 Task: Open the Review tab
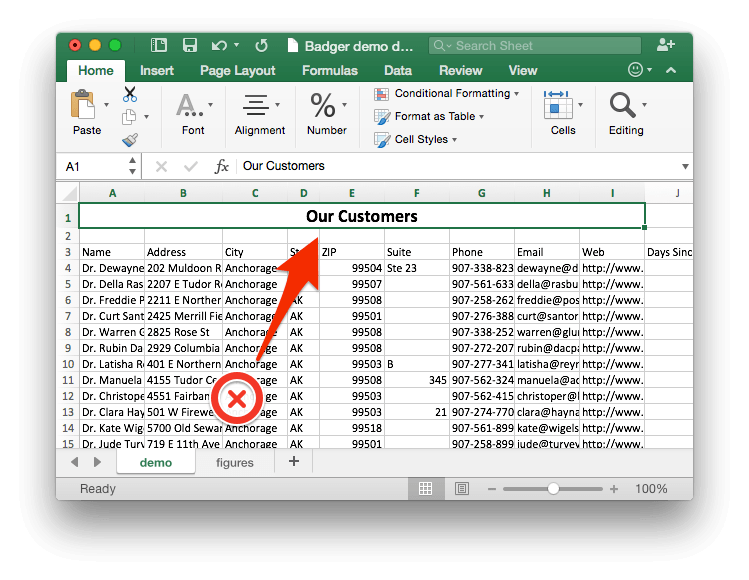(x=460, y=71)
